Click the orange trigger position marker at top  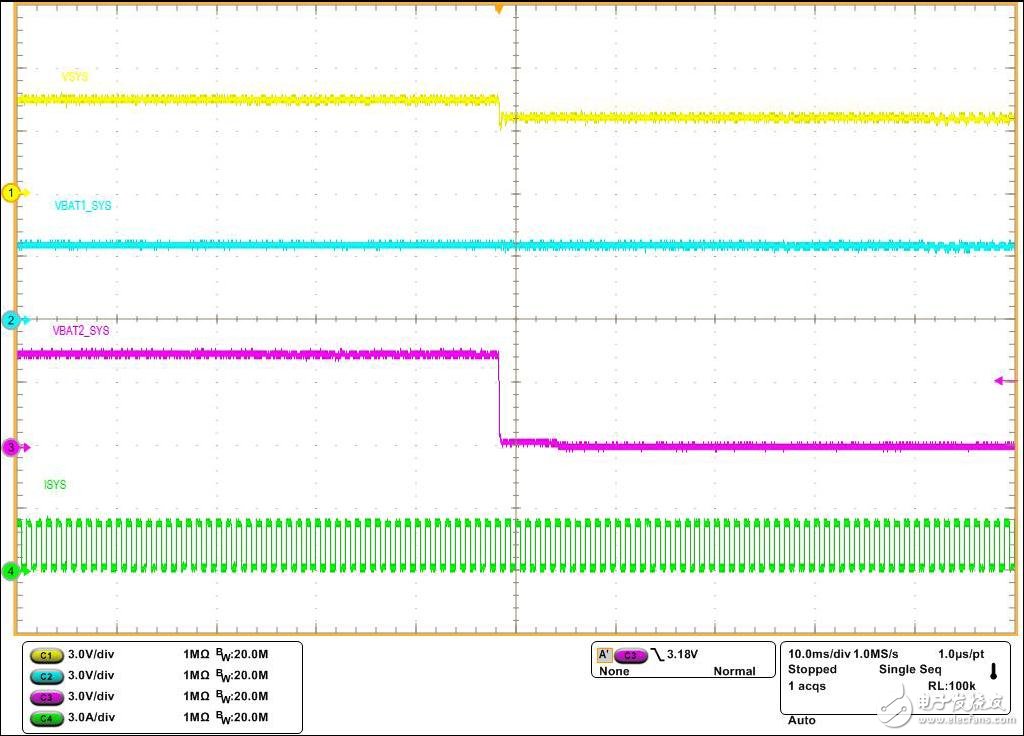499,9
